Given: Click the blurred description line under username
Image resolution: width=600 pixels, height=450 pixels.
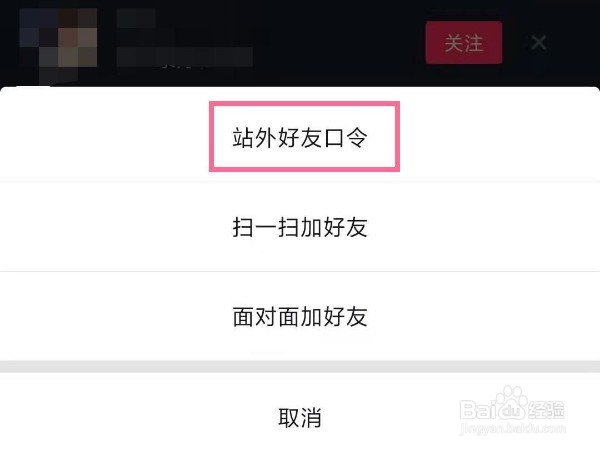Looking at the screenshot, I should coord(184,57).
